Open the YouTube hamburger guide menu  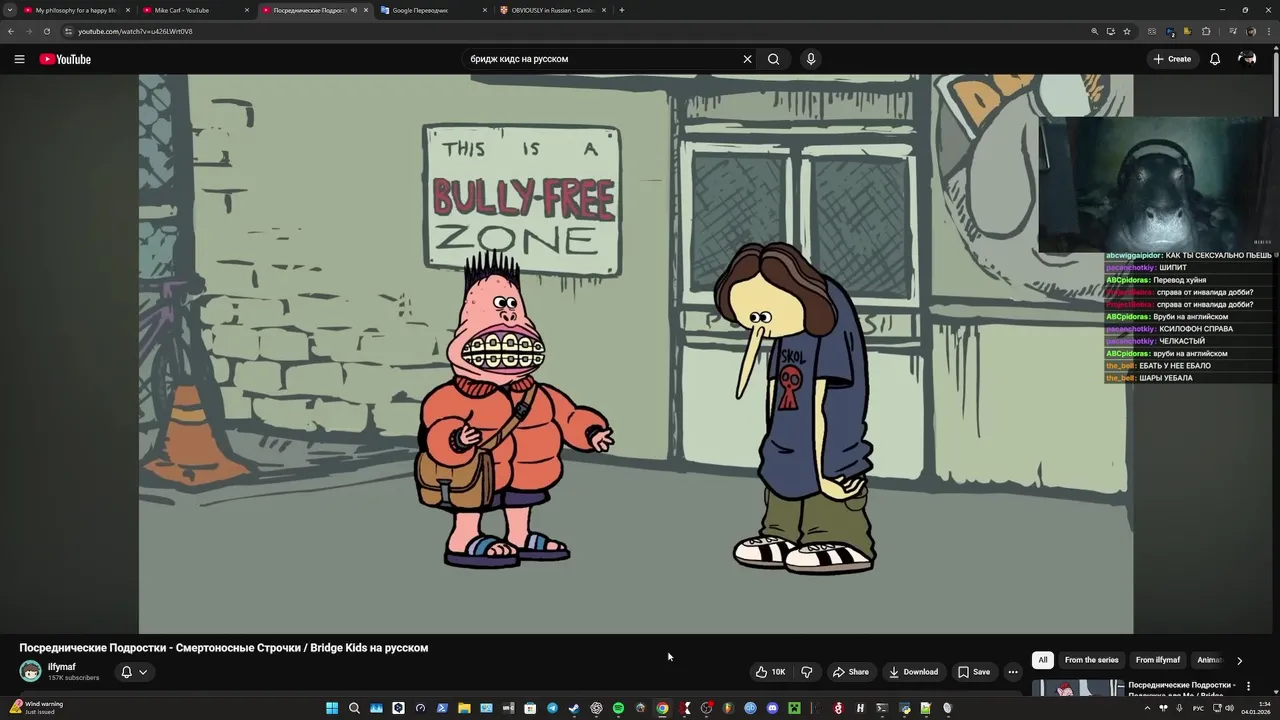click(19, 59)
